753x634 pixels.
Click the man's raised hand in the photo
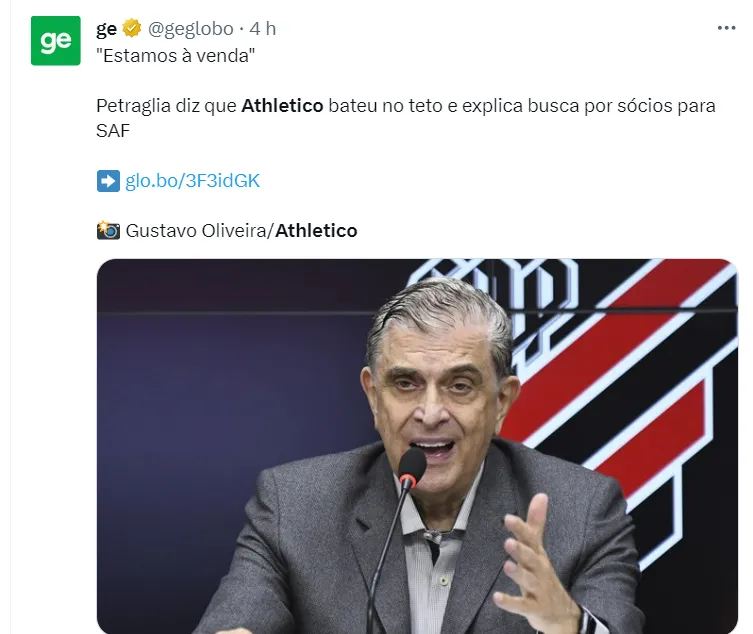click(535, 562)
